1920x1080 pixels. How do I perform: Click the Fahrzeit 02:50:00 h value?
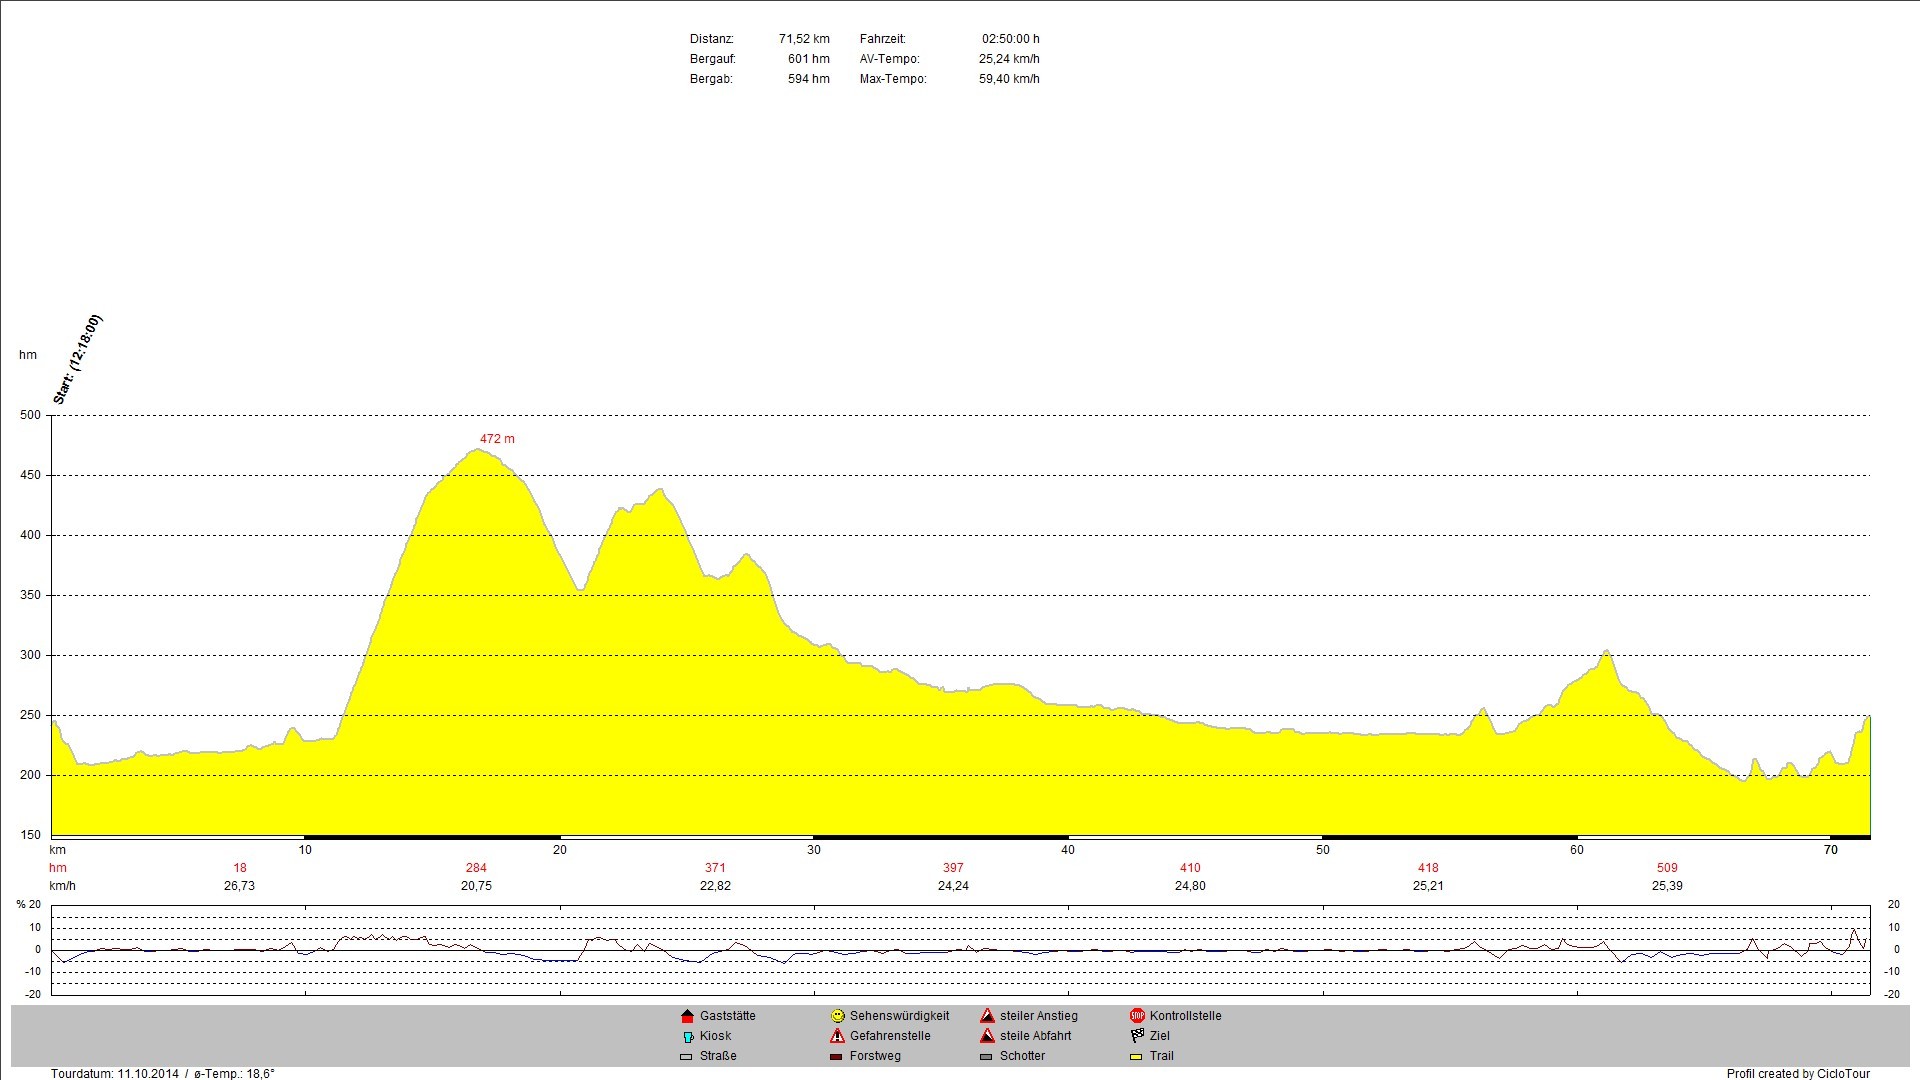point(1010,39)
